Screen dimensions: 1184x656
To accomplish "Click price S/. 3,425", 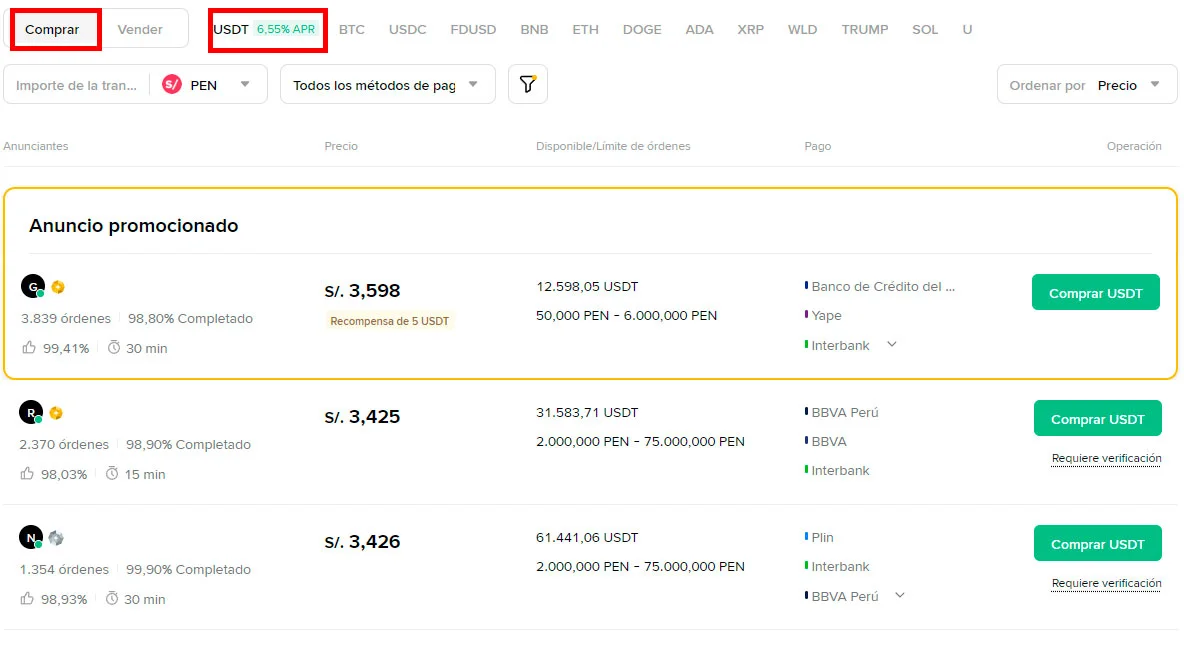I will pos(362,416).
